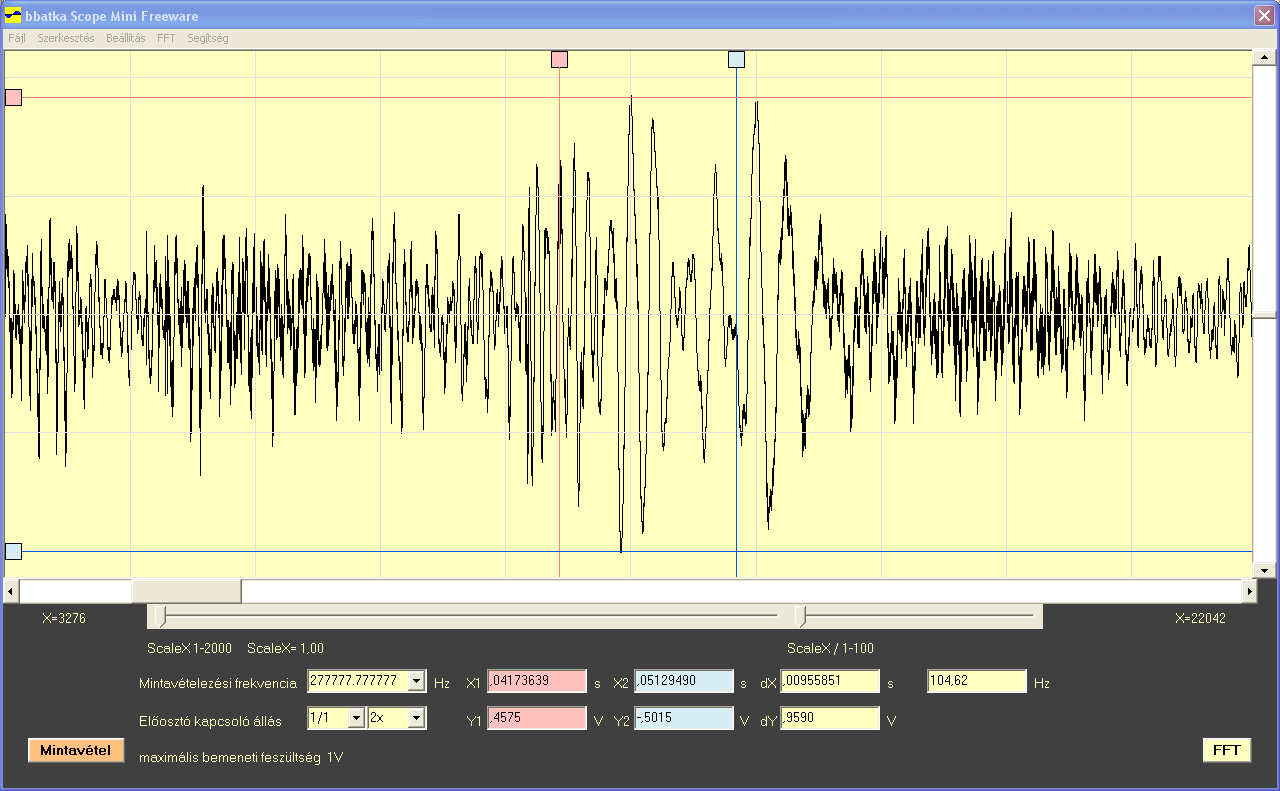Select the pink Y1 level marker on the left edge
This screenshot has width=1280, height=791.
13,97
